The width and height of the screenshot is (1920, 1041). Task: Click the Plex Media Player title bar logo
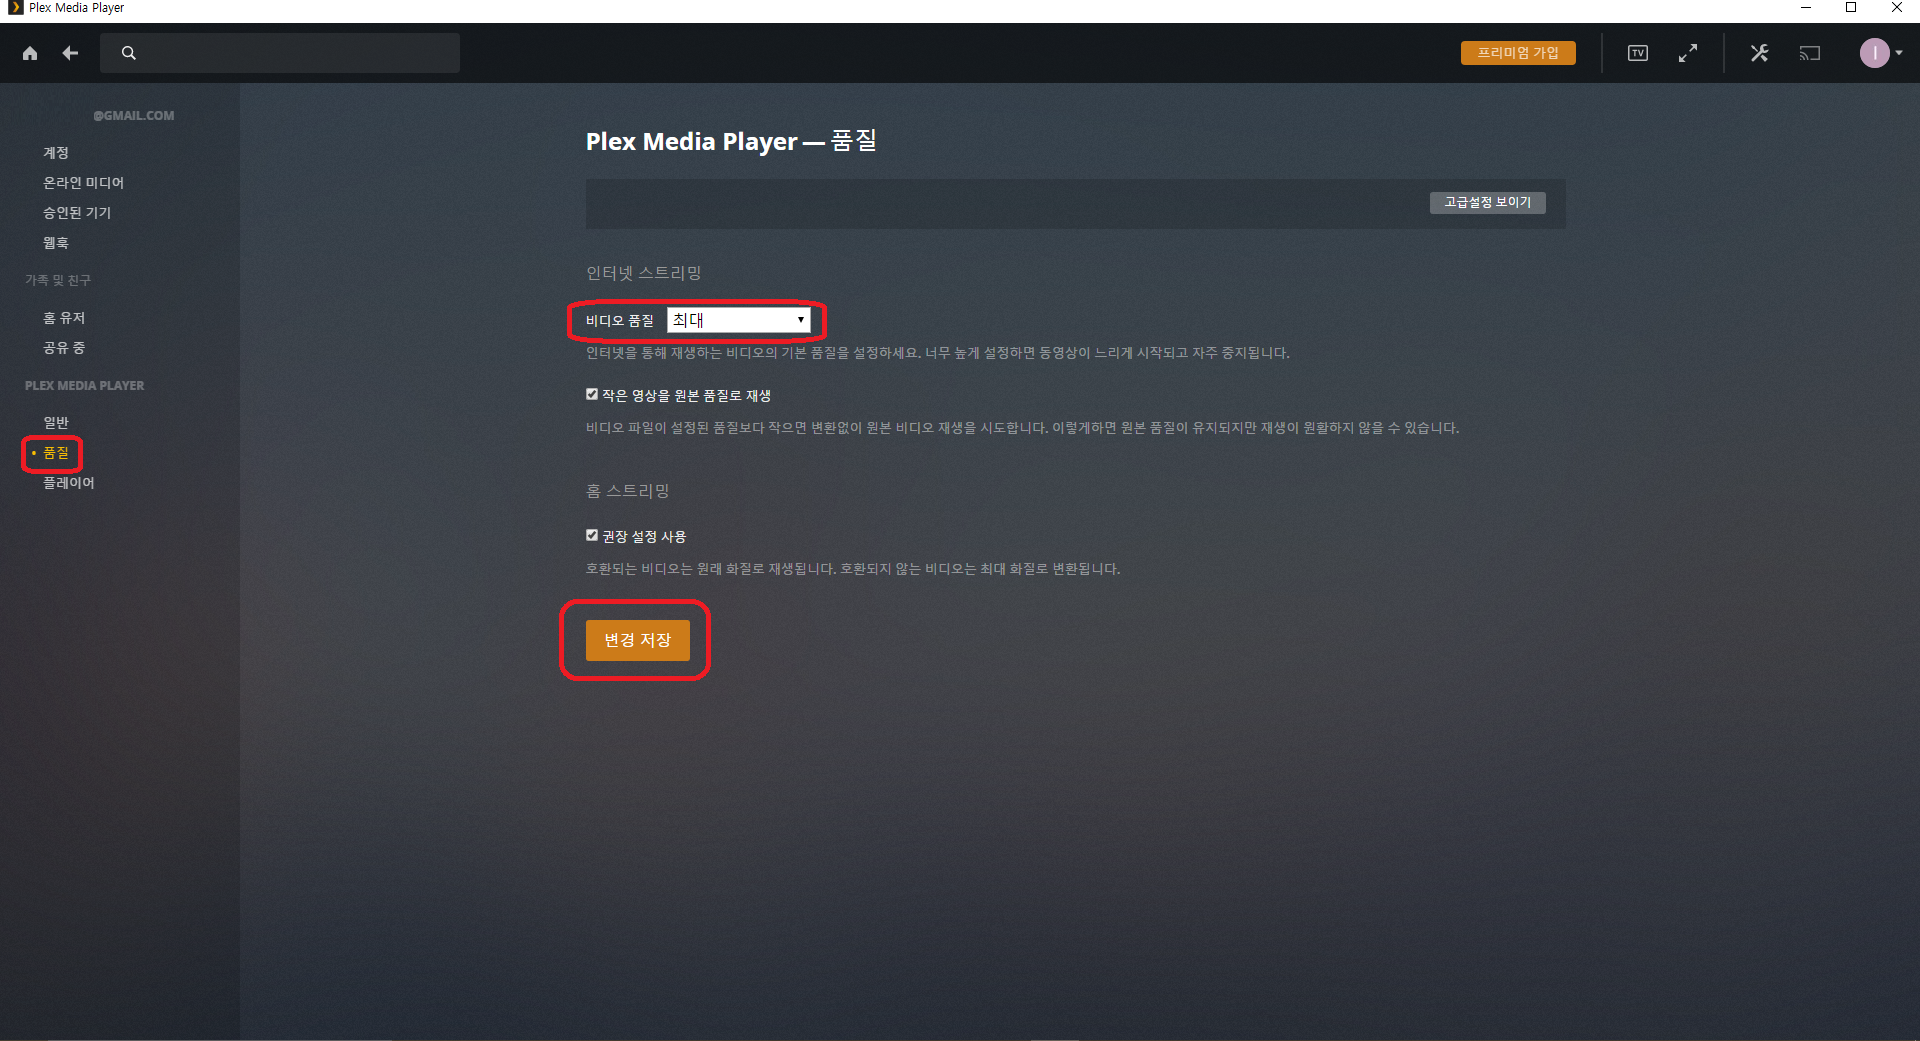(x=15, y=8)
